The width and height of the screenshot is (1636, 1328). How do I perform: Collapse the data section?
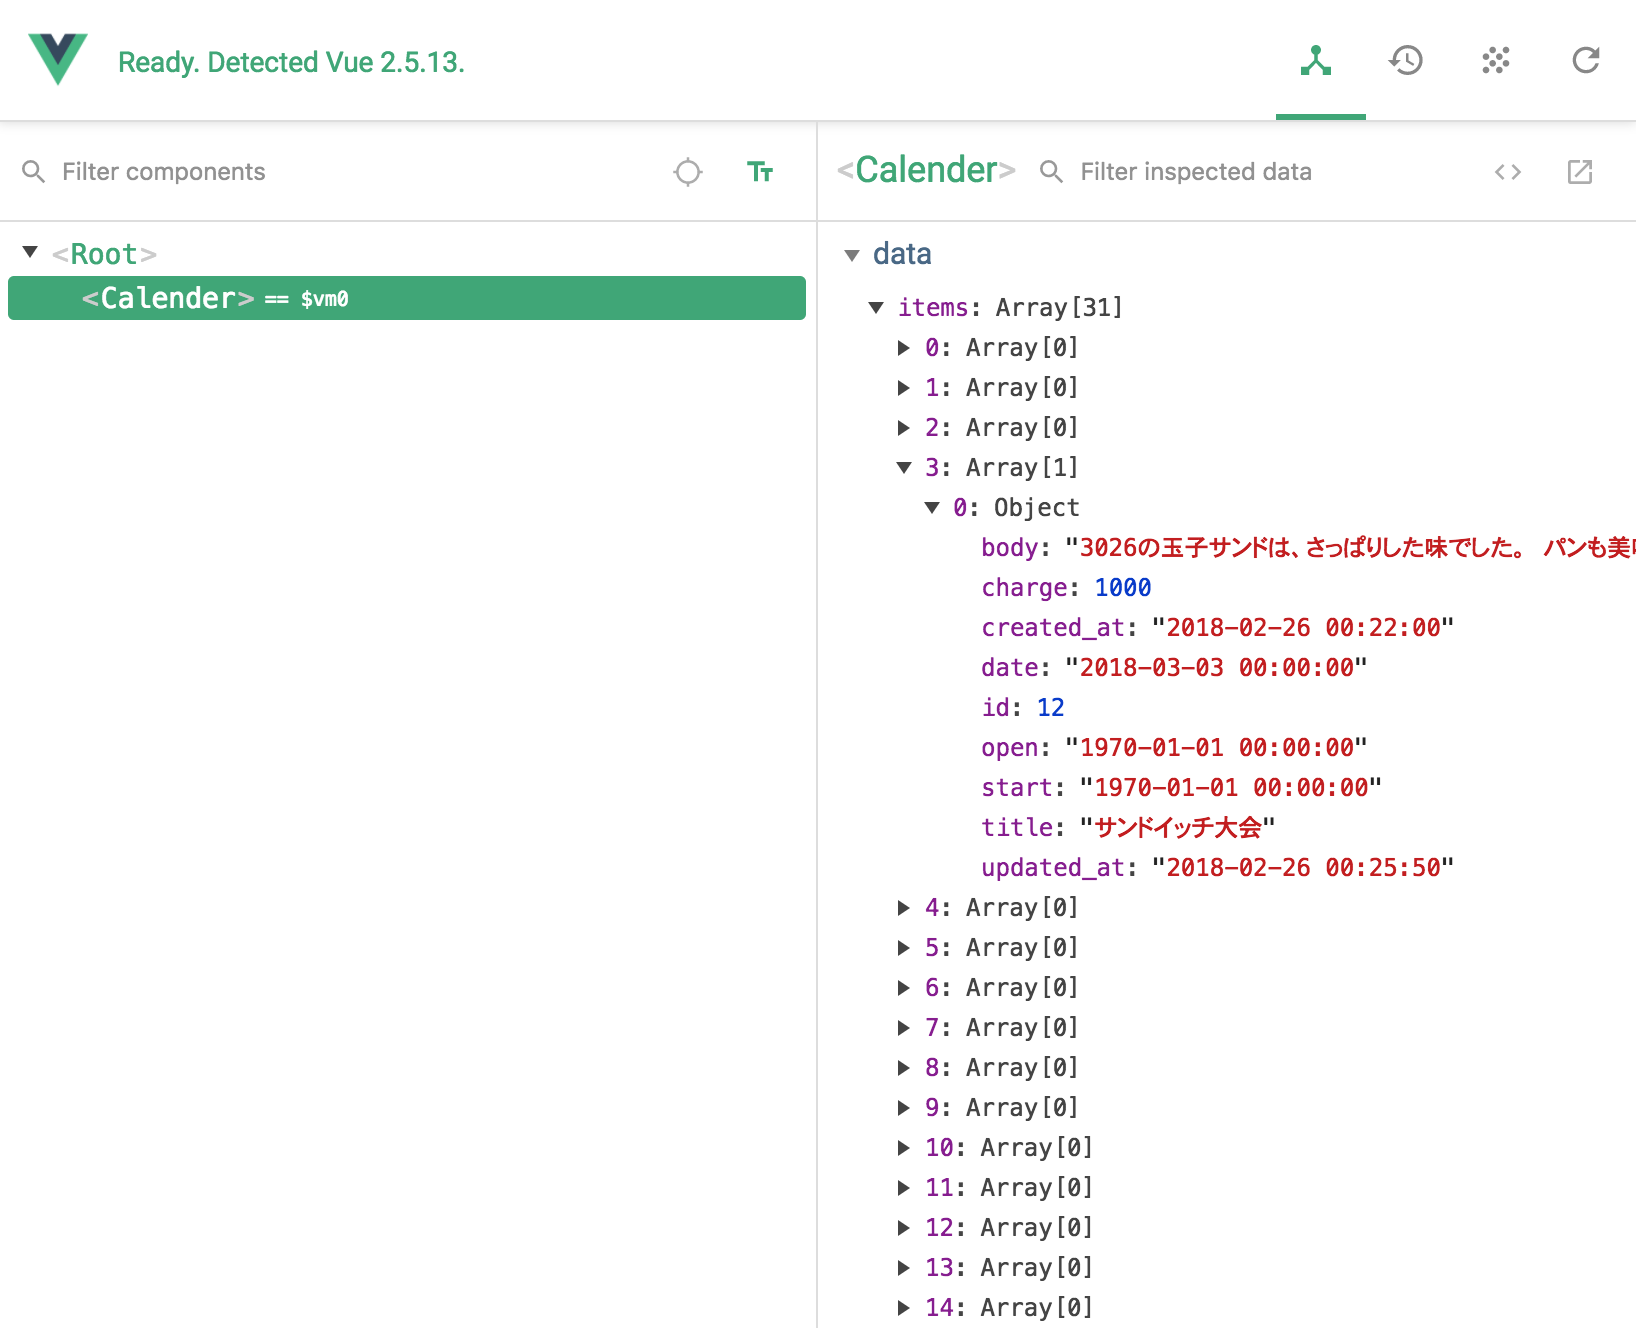[x=852, y=255]
